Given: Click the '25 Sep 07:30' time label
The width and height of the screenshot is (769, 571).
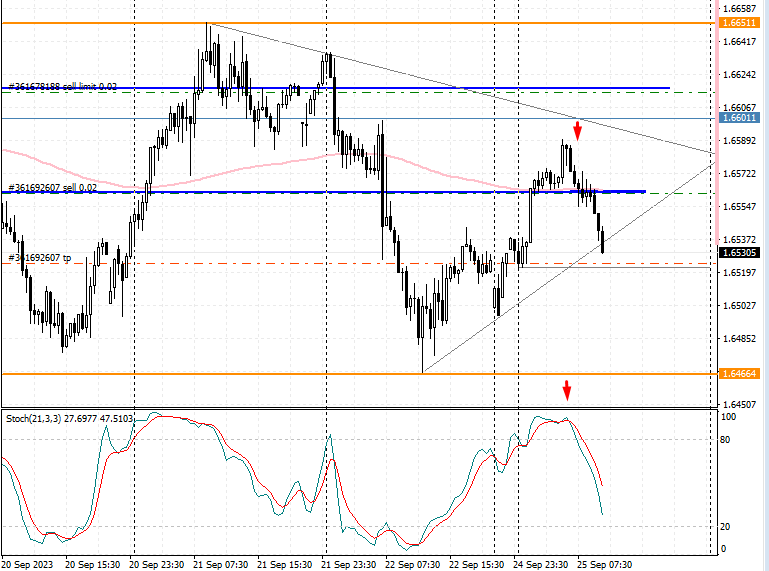Looking at the screenshot, I should [605, 565].
